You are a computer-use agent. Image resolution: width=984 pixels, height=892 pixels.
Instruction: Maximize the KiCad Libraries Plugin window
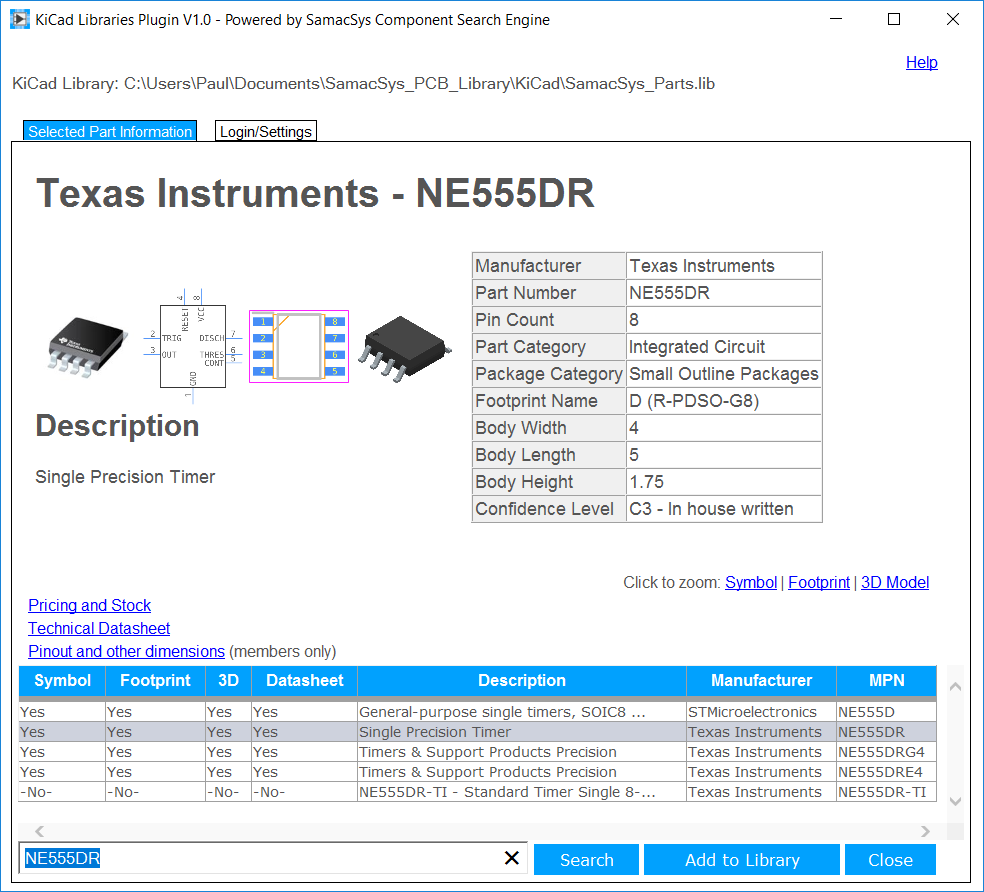[894, 19]
